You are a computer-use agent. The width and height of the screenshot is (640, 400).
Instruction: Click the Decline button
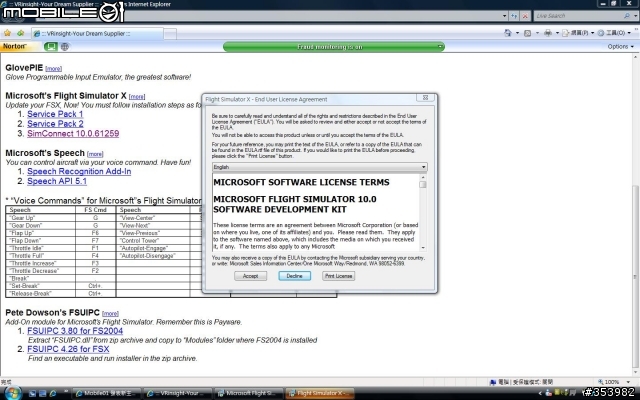(x=294, y=276)
